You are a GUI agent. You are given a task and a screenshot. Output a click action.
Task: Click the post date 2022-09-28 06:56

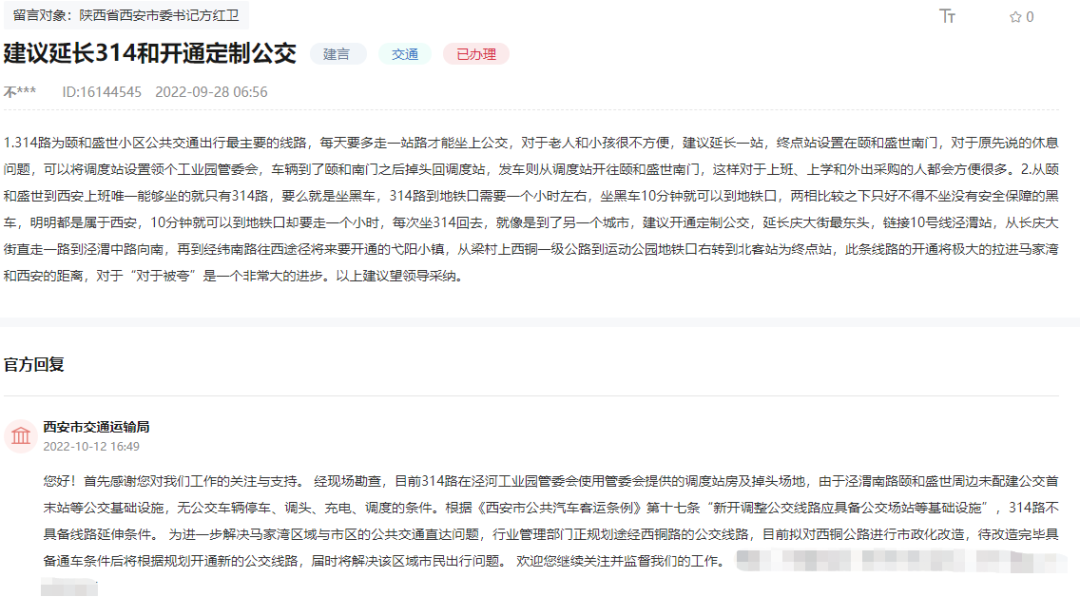click(x=211, y=92)
